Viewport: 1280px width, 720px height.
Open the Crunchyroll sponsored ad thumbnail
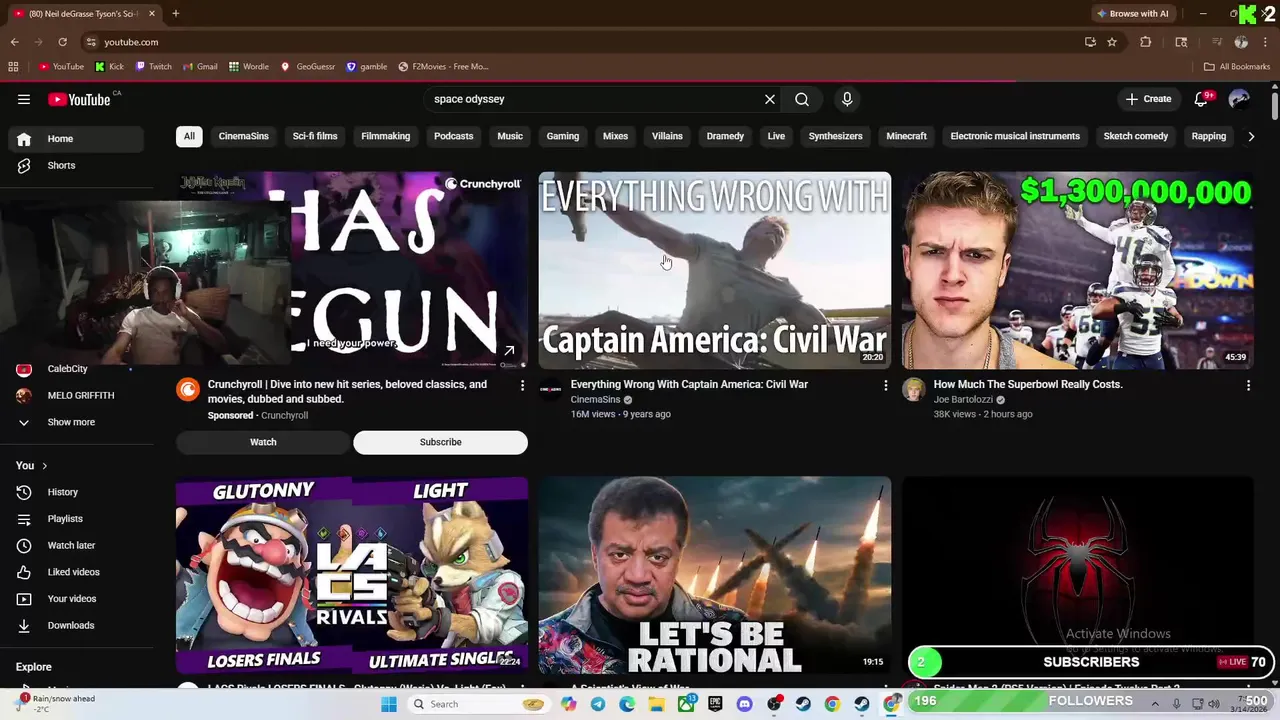coord(410,270)
